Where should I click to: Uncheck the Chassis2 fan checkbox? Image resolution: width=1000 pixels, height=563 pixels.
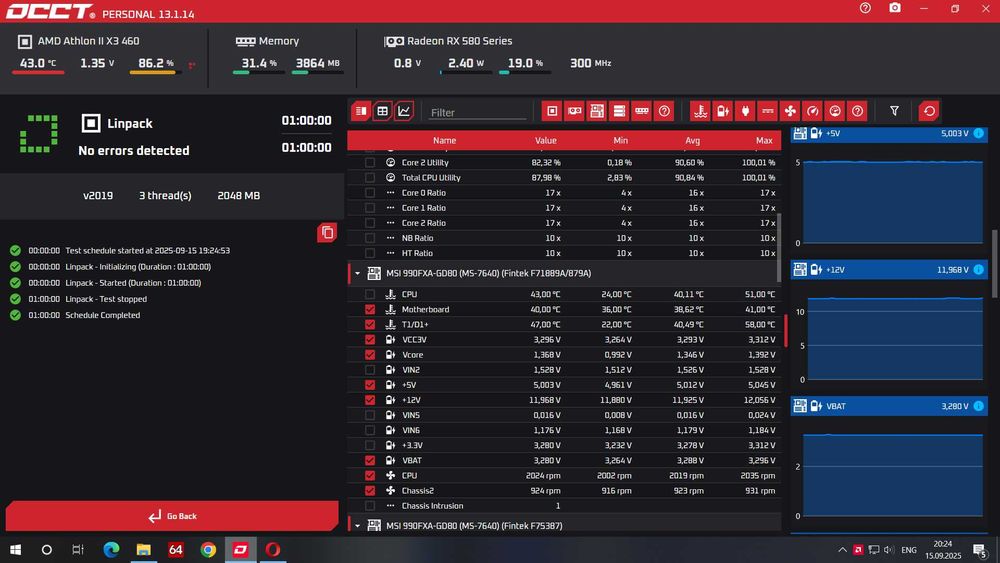[370, 490]
